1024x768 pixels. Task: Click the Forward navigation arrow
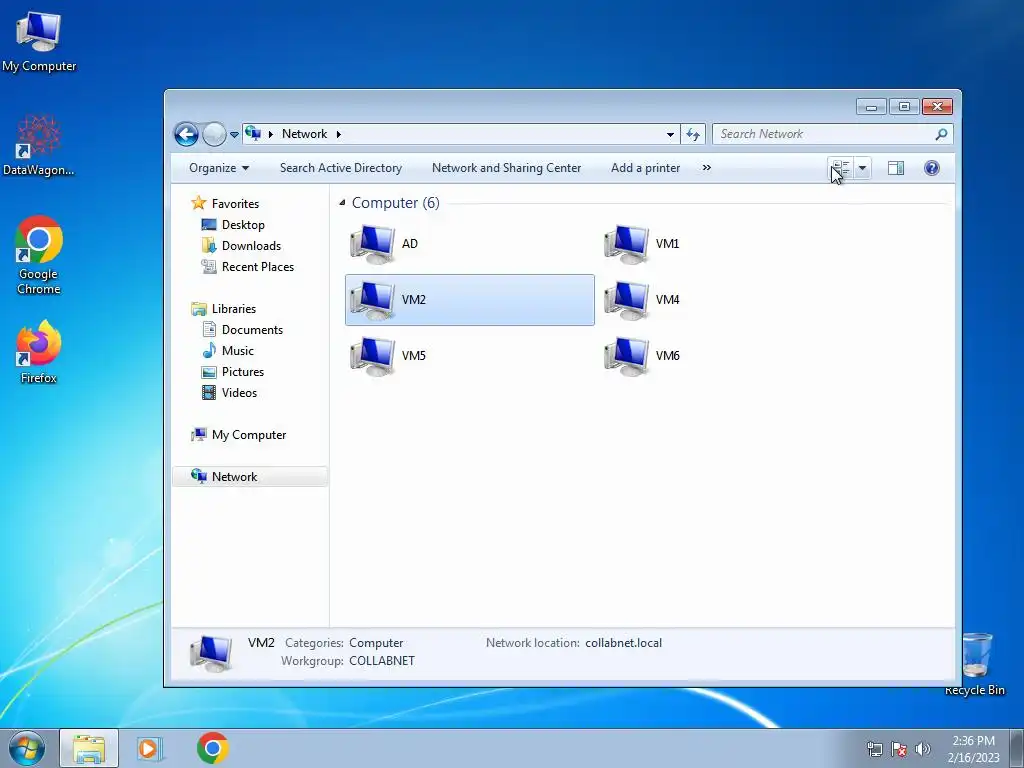pyautogui.click(x=214, y=135)
